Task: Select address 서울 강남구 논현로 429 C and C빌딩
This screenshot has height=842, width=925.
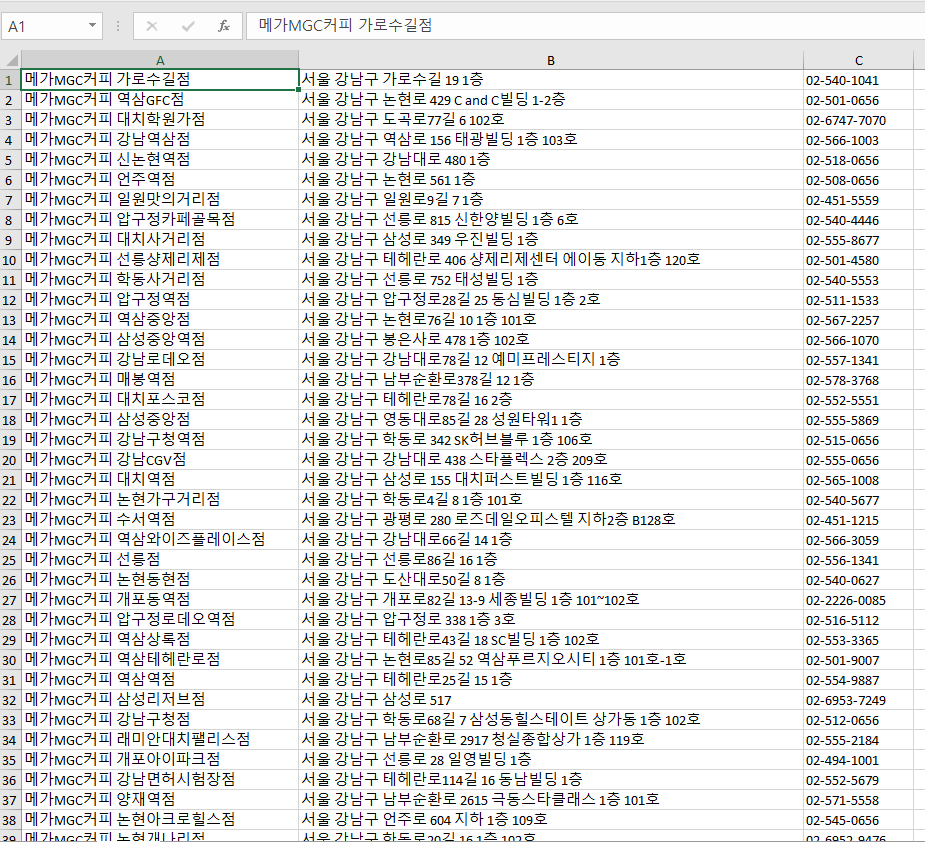Action: point(551,100)
